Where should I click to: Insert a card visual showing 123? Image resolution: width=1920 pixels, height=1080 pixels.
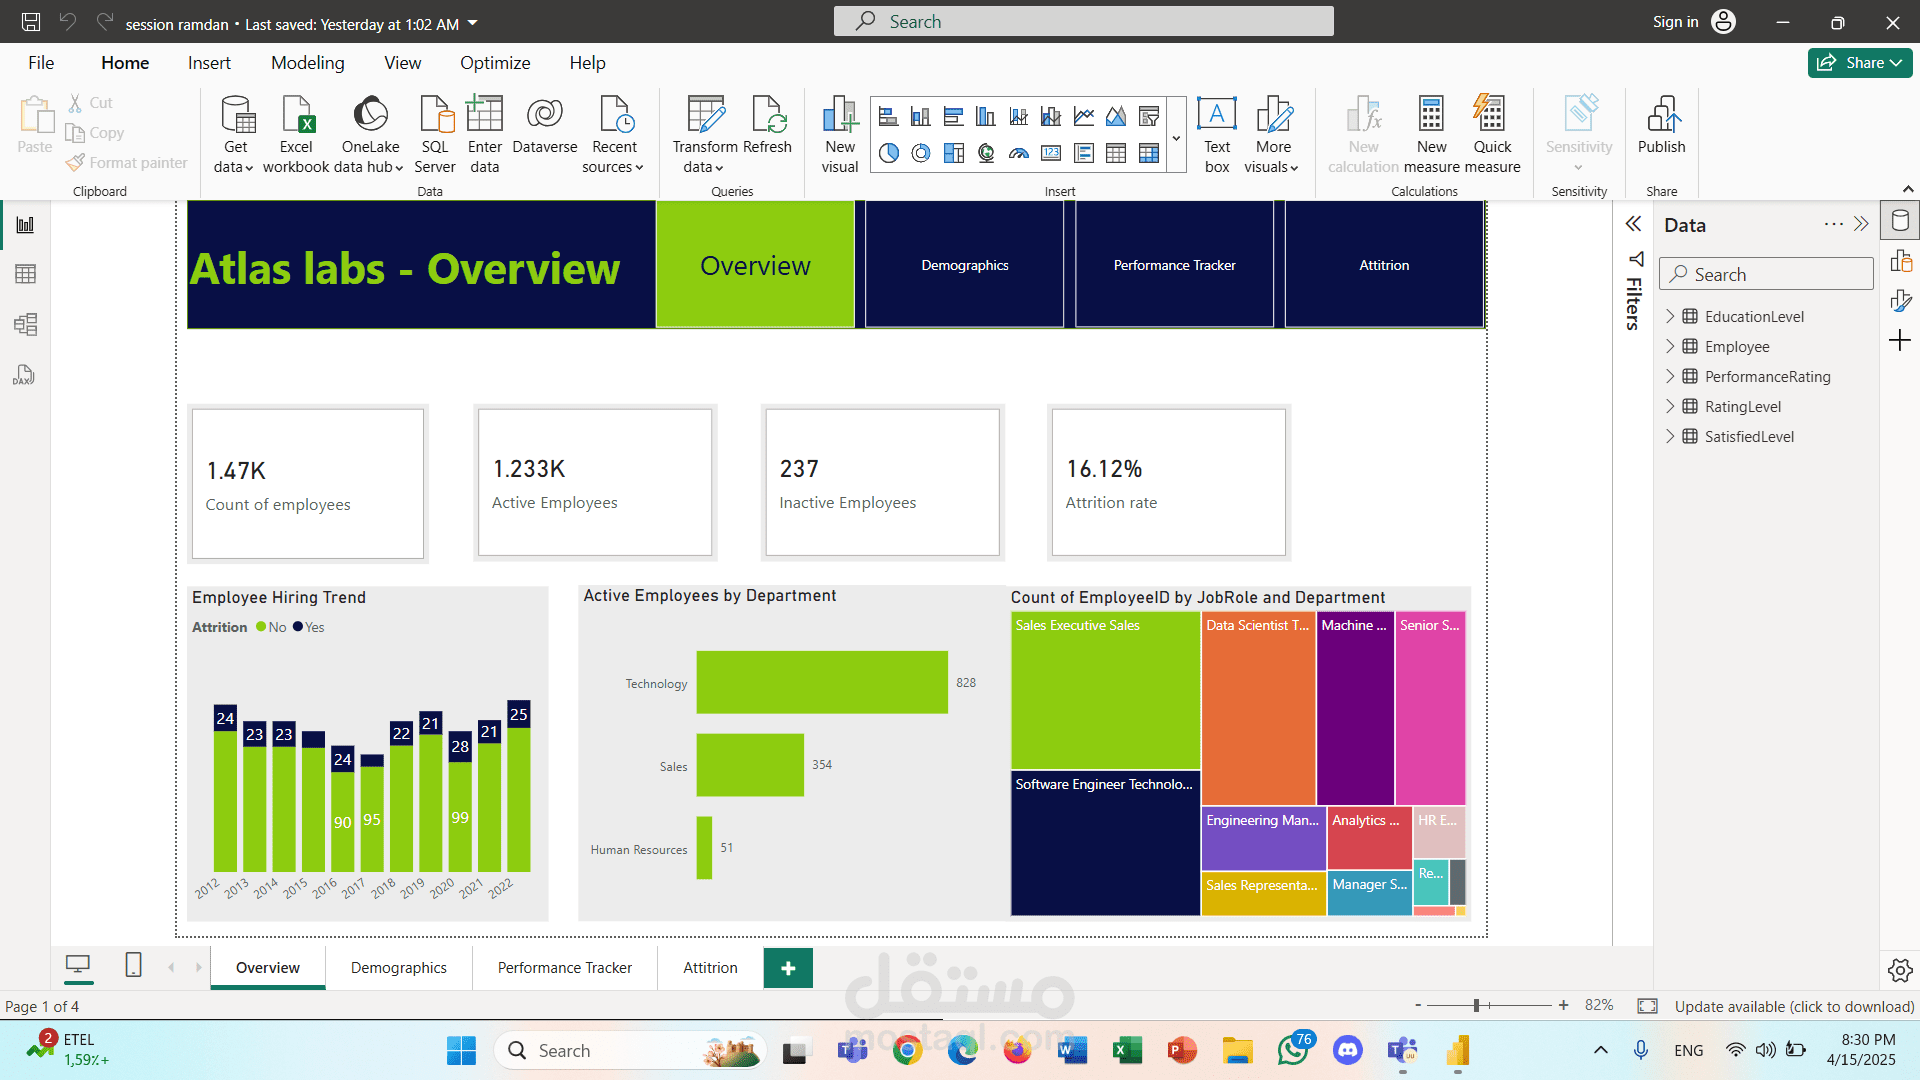pos(1051,153)
